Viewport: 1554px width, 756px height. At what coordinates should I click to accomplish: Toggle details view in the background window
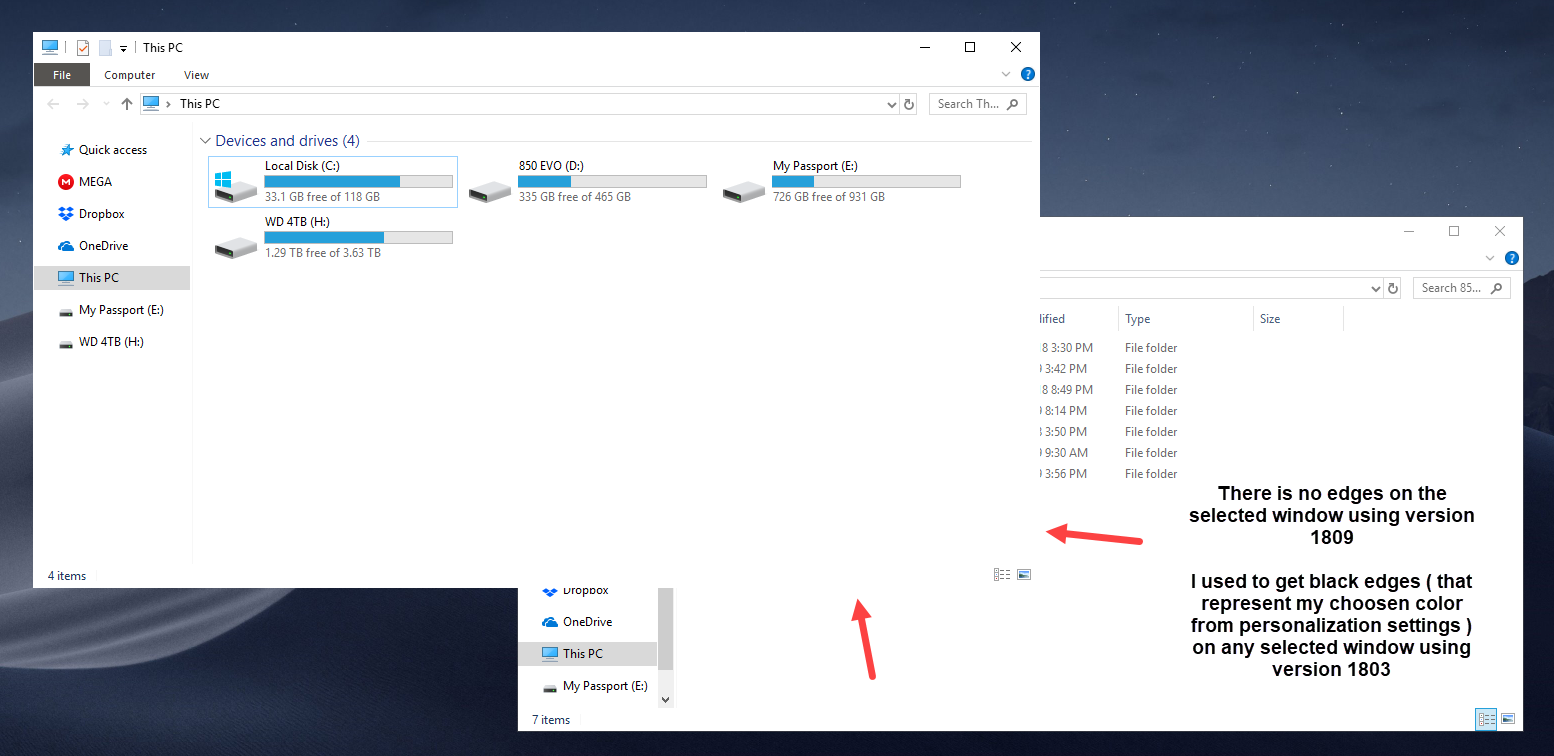1486,719
